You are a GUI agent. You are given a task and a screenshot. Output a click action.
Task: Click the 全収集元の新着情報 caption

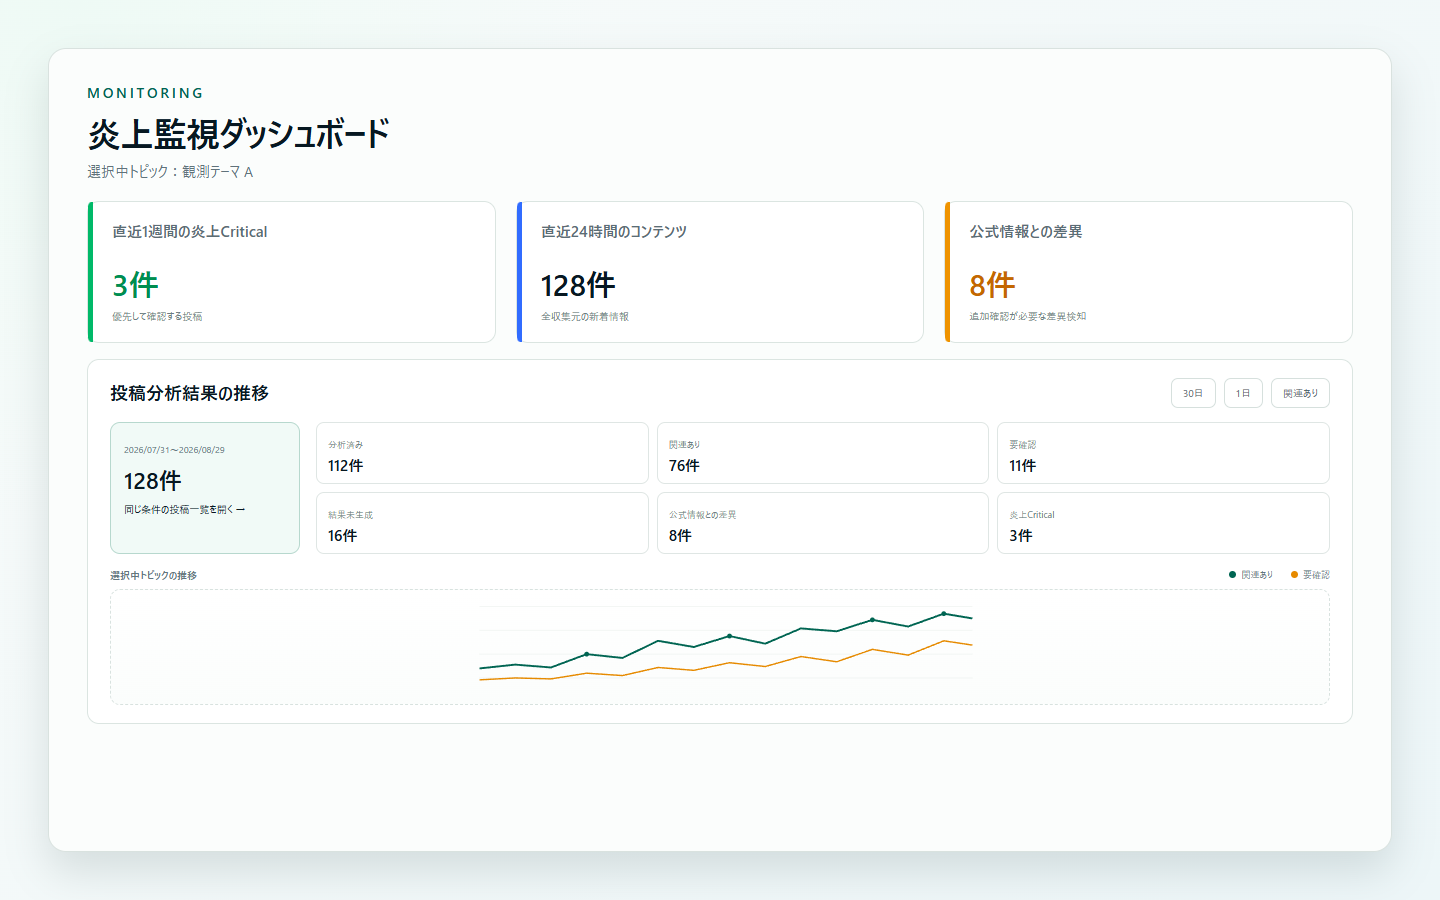(585, 317)
